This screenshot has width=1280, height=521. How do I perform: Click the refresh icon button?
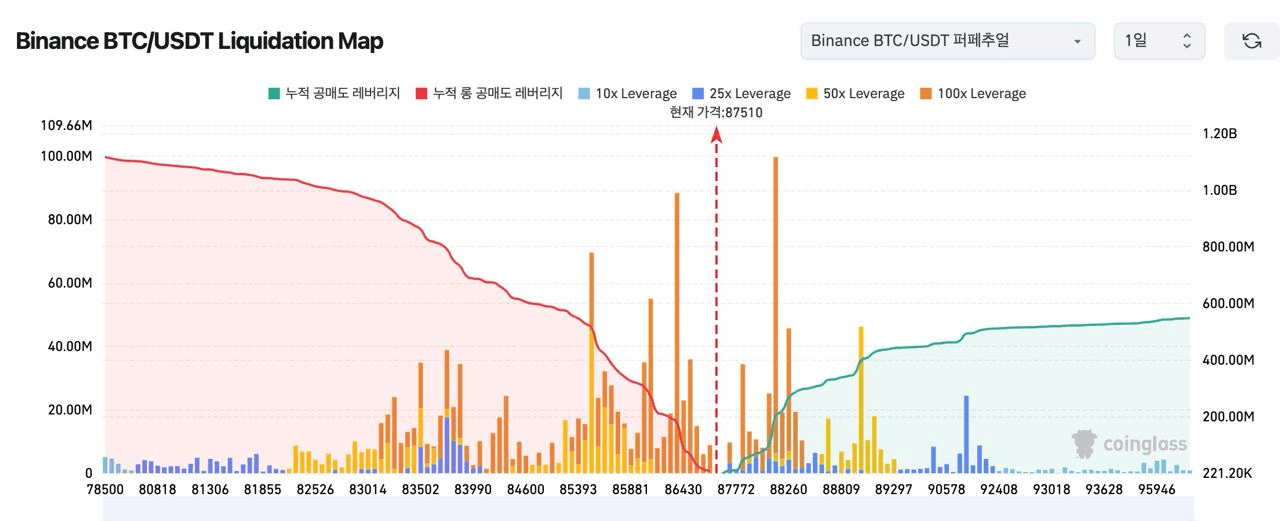click(1251, 41)
